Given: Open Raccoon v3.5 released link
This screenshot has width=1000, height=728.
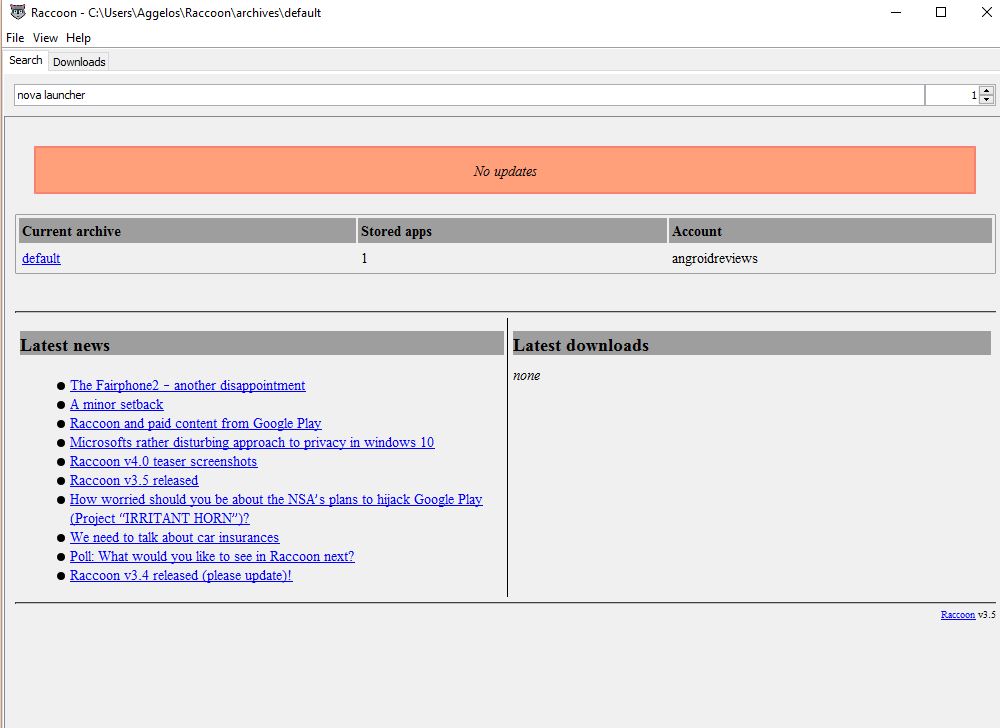Looking at the screenshot, I should (134, 481).
